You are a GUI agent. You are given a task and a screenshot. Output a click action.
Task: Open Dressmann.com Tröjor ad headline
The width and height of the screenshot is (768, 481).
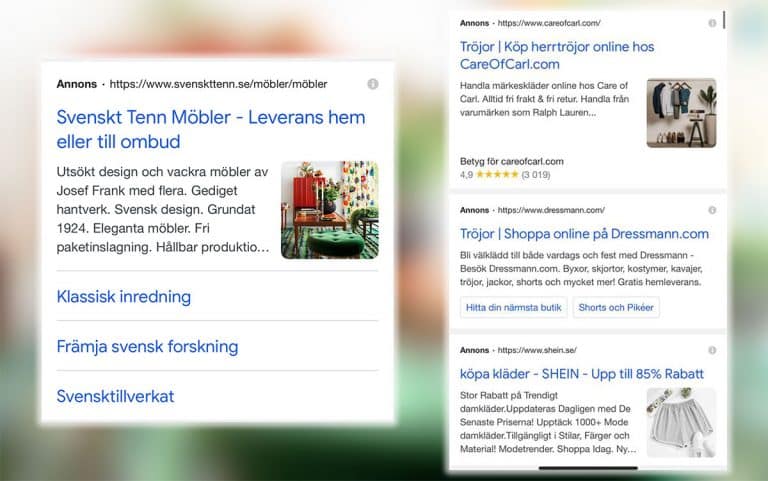(584, 234)
